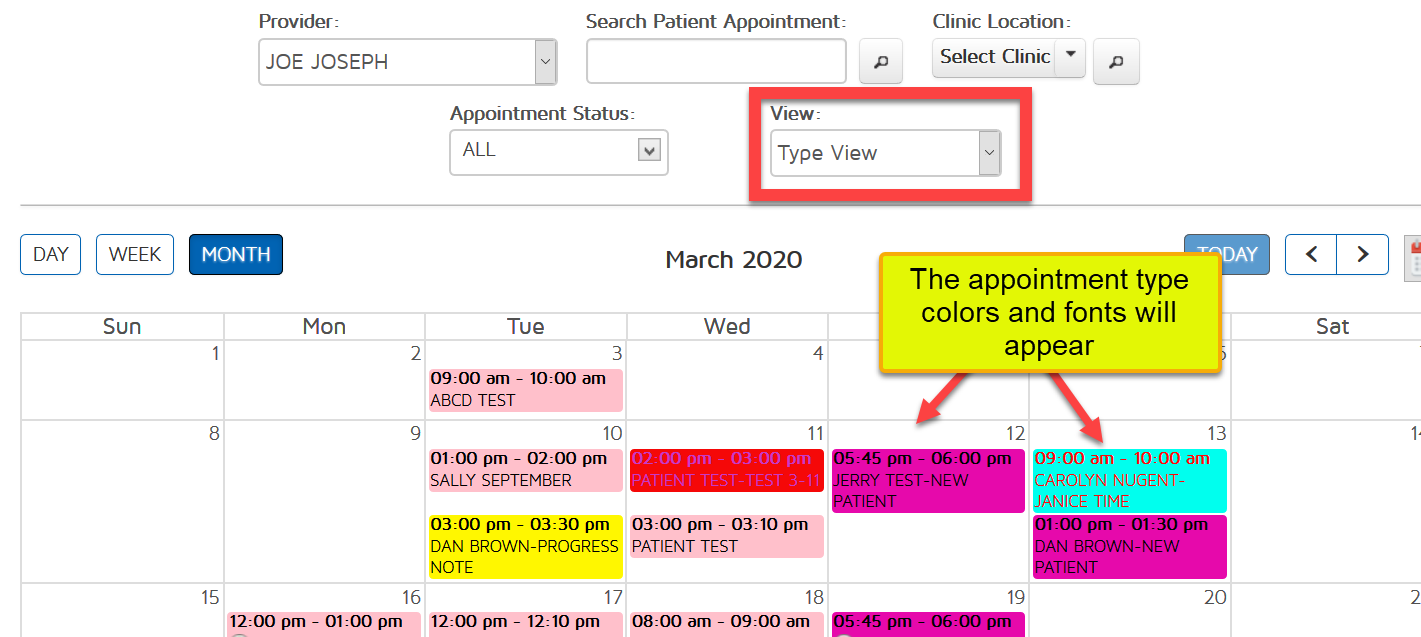Go to the previous month arrow

[x=1311, y=255]
